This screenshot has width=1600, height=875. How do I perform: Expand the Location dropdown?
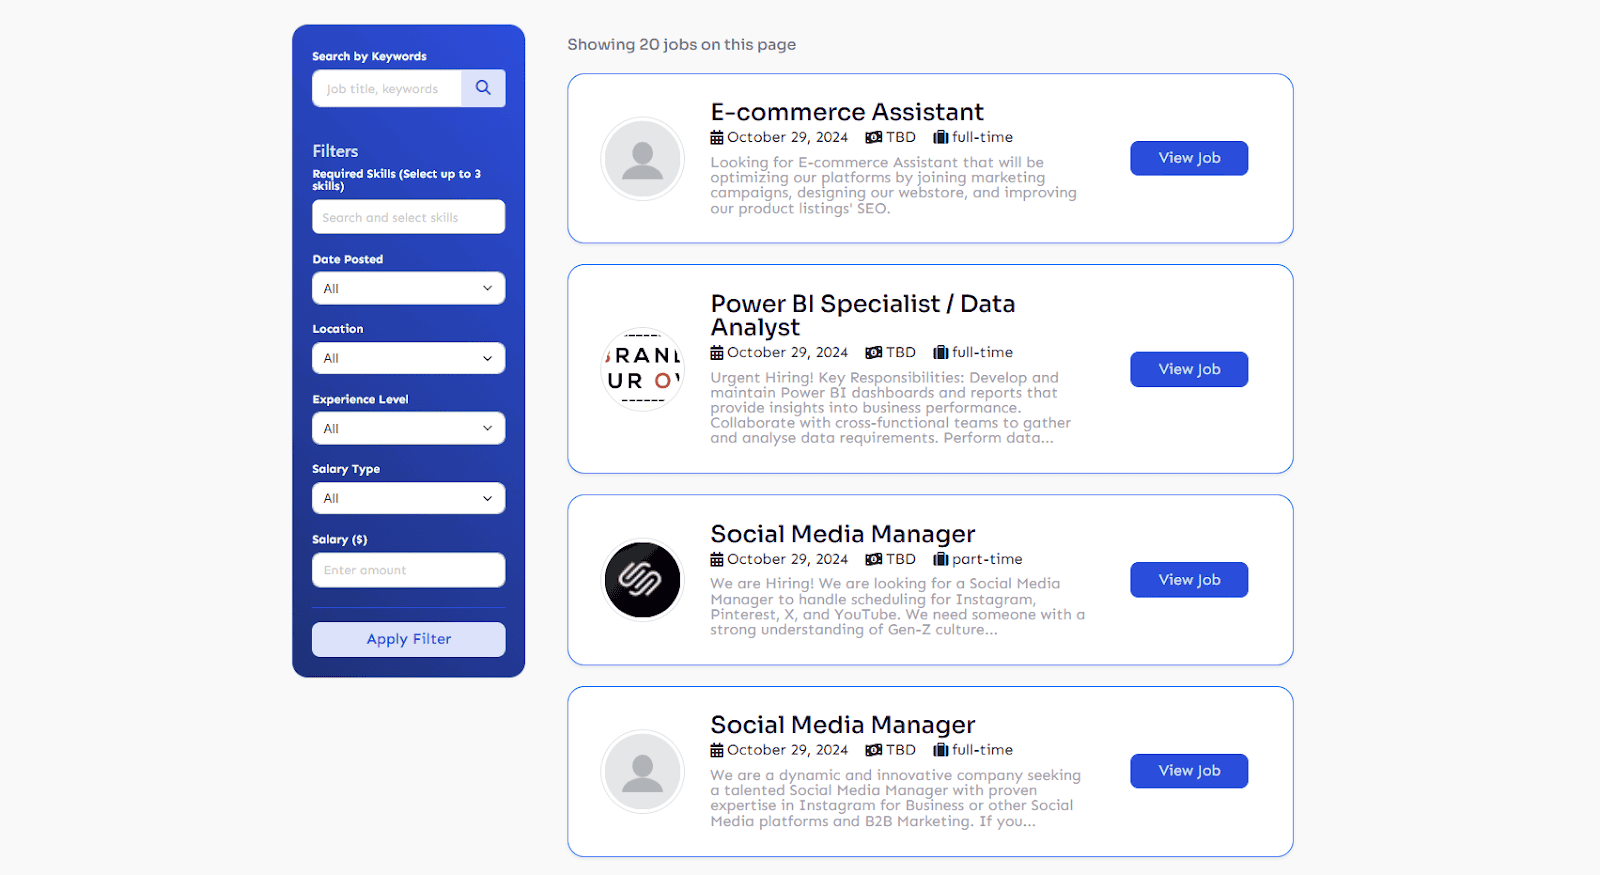tap(408, 358)
